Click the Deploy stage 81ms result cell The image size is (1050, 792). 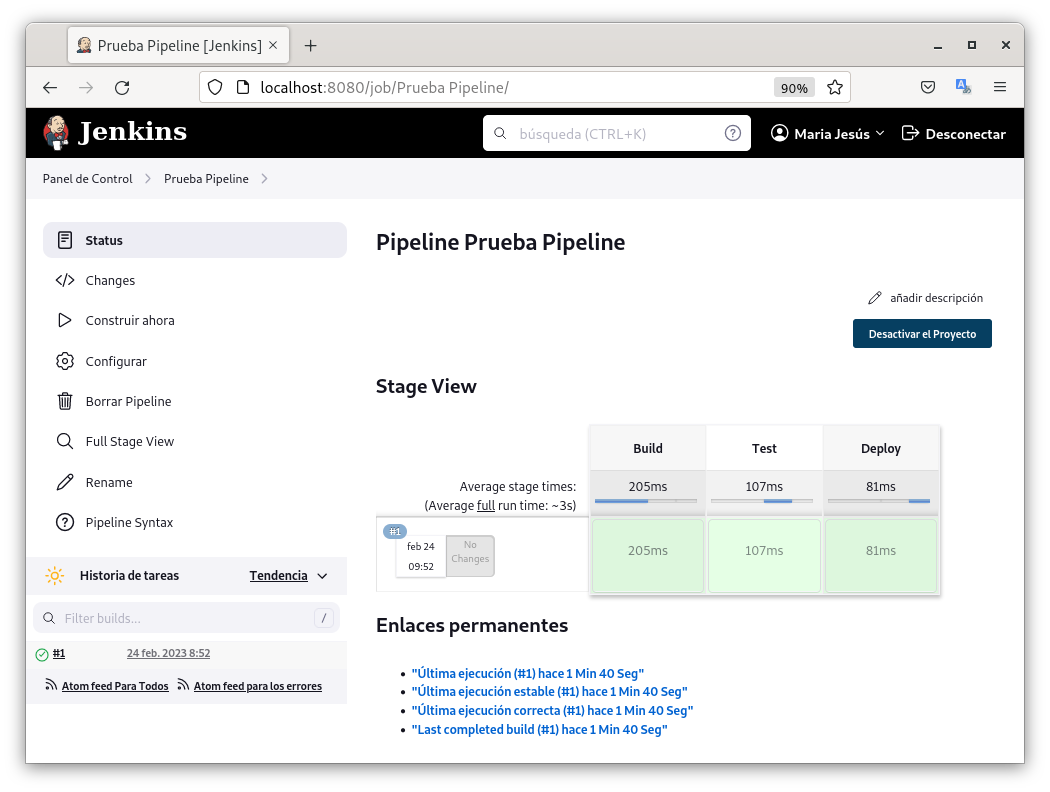(x=880, y=551)
